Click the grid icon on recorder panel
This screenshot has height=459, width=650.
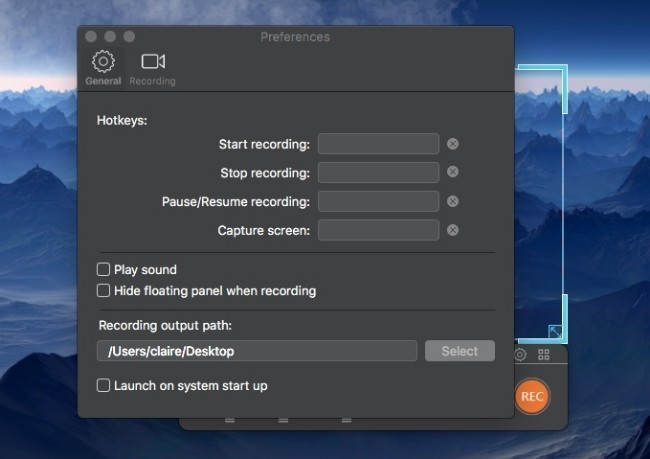pos(544,355)
